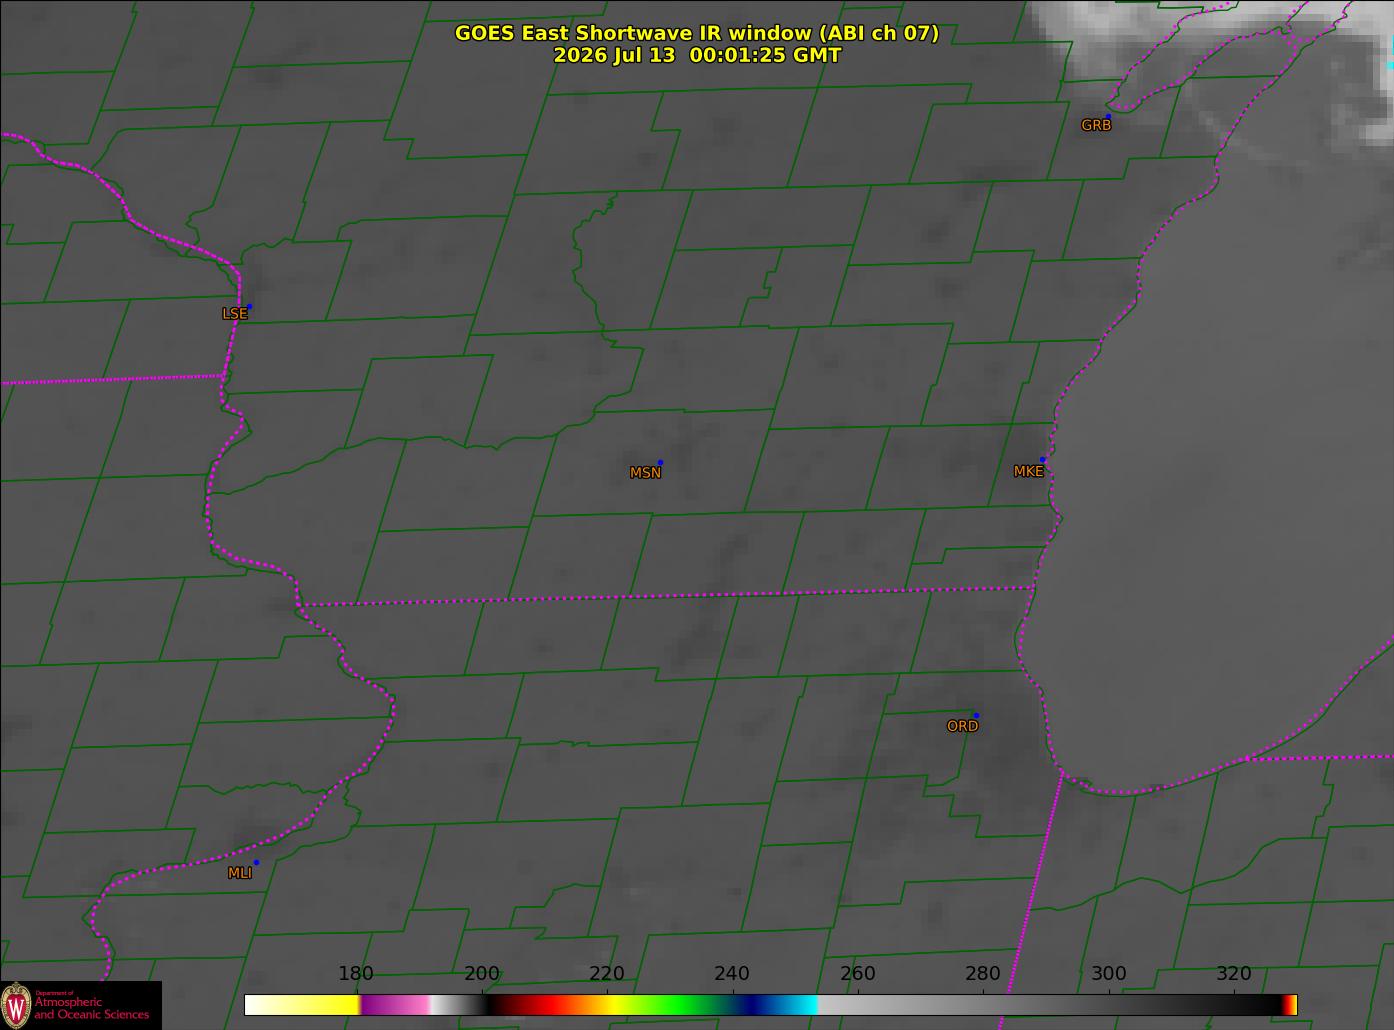Image resolution: width=1394 pixels, height=1030 pixels.
Task: Click the 300 label on the color scale
Action: click(1108, 974)
